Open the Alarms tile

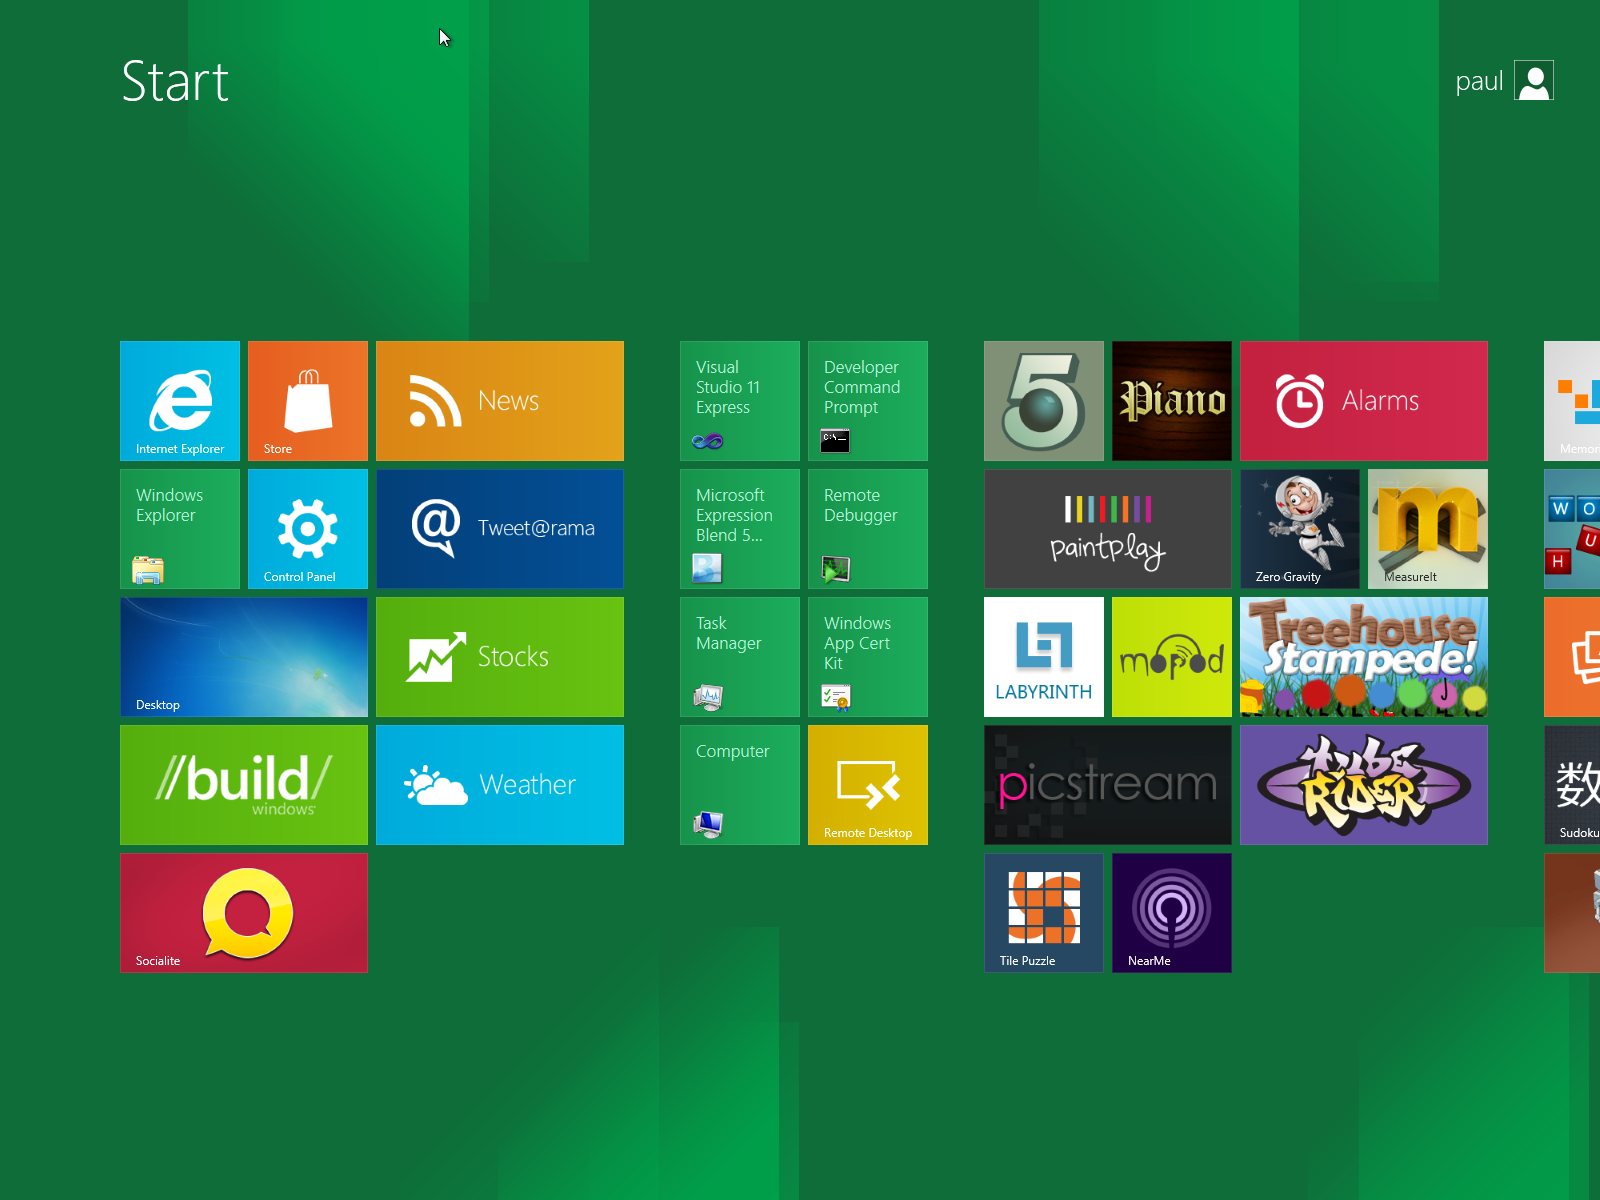(1364, 401)
